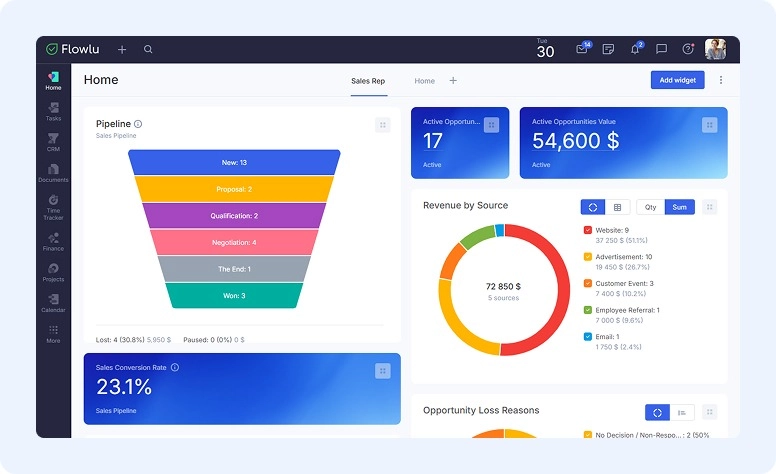Open the three-dot dashboard options menu
The height and width of the screenshot is (474, 776).
click(721, 80)
